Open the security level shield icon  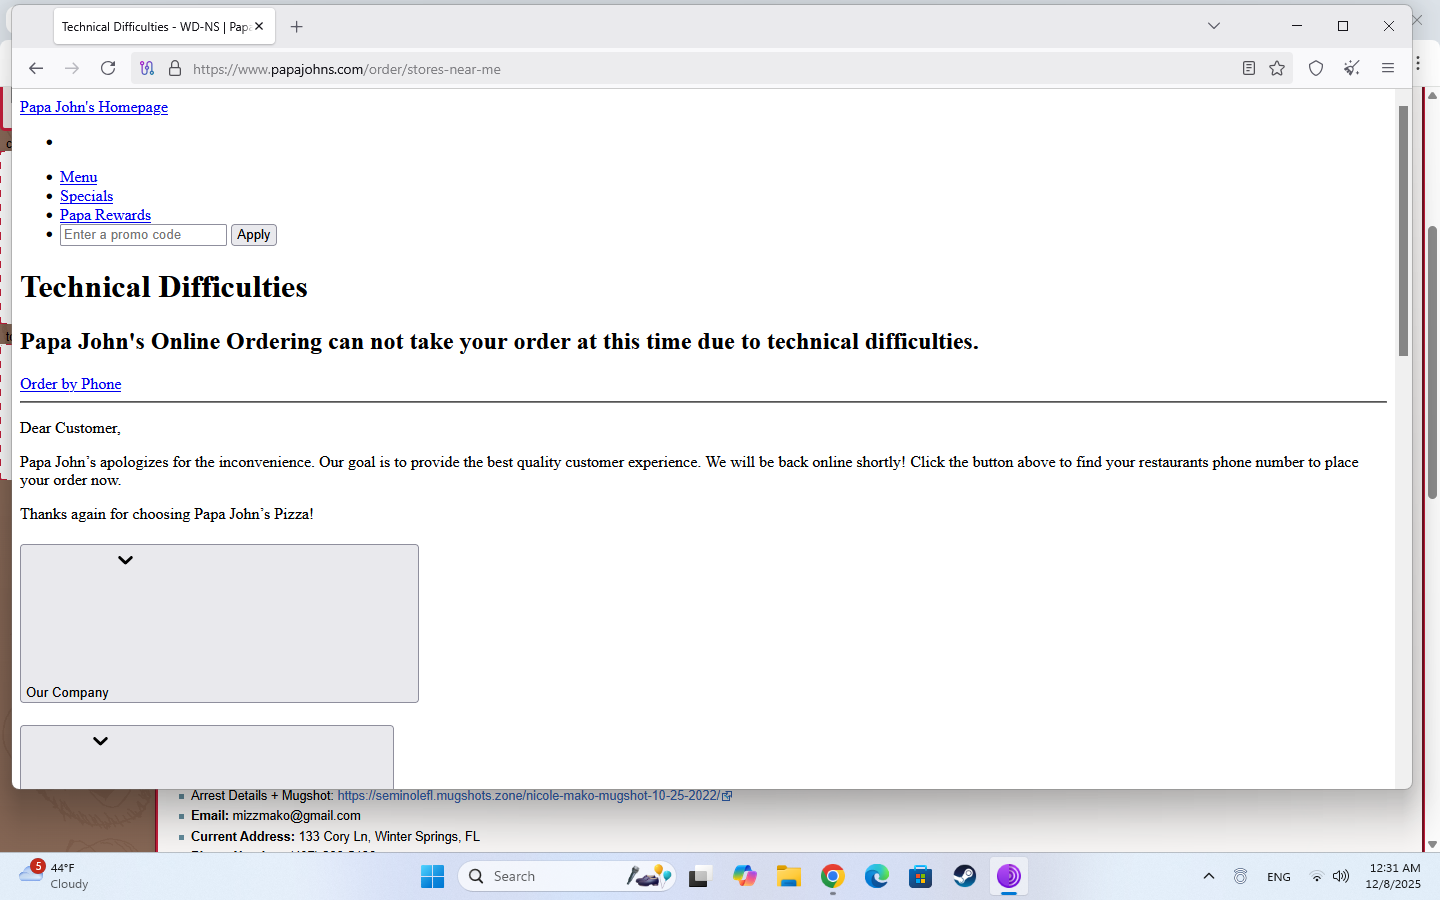pyautogui.click(x=1316, y=68)
